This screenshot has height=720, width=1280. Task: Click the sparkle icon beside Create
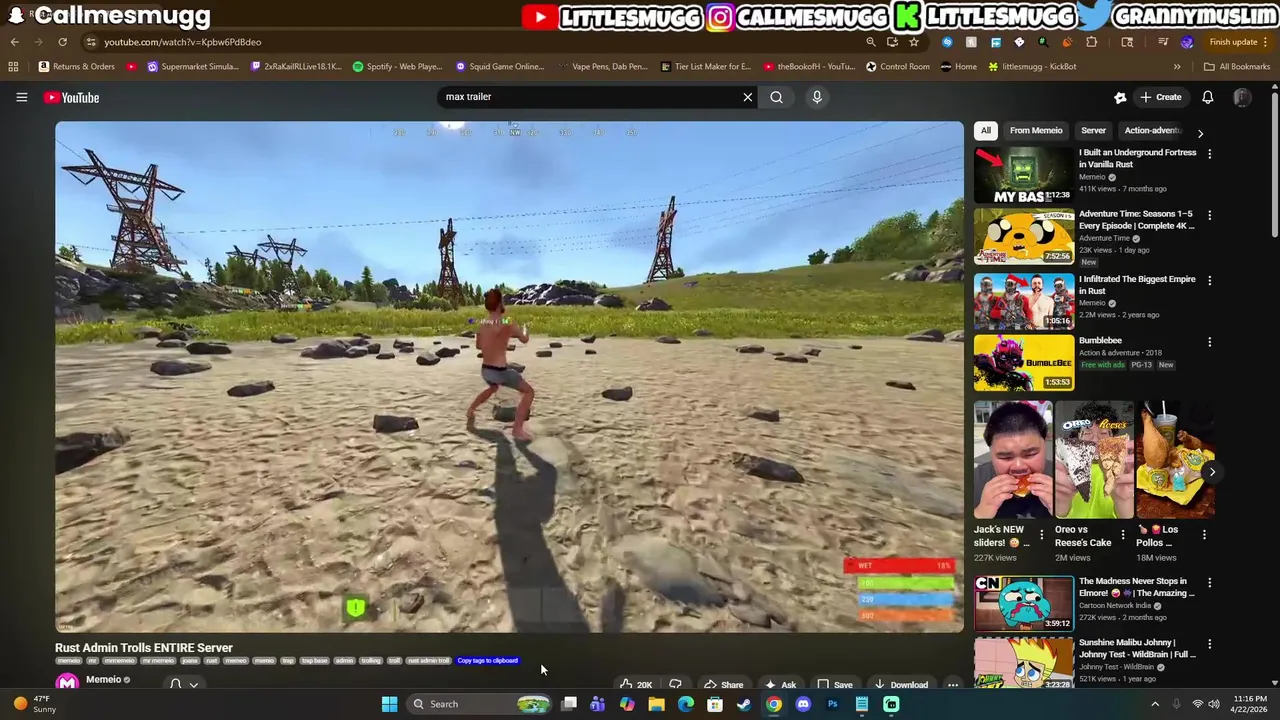coord(1120,97)
